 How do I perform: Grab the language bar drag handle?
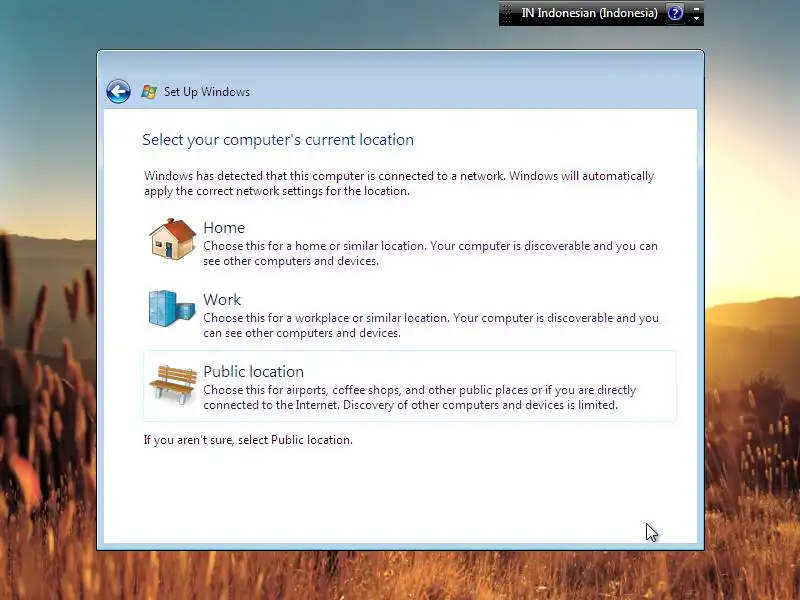(x=507, y=14)
